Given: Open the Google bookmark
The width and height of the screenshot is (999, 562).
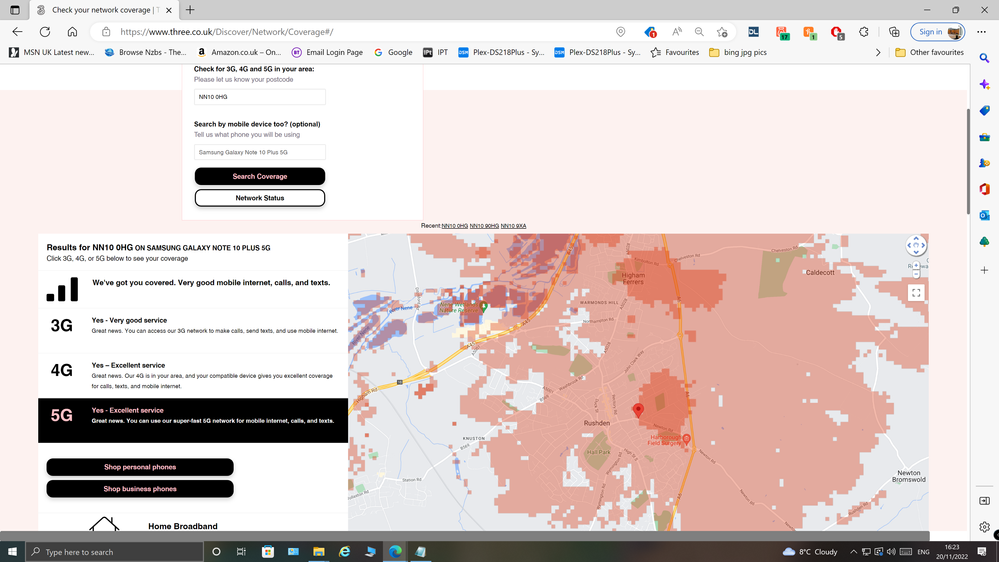Looking at the screenshot, I should (393, 52).
